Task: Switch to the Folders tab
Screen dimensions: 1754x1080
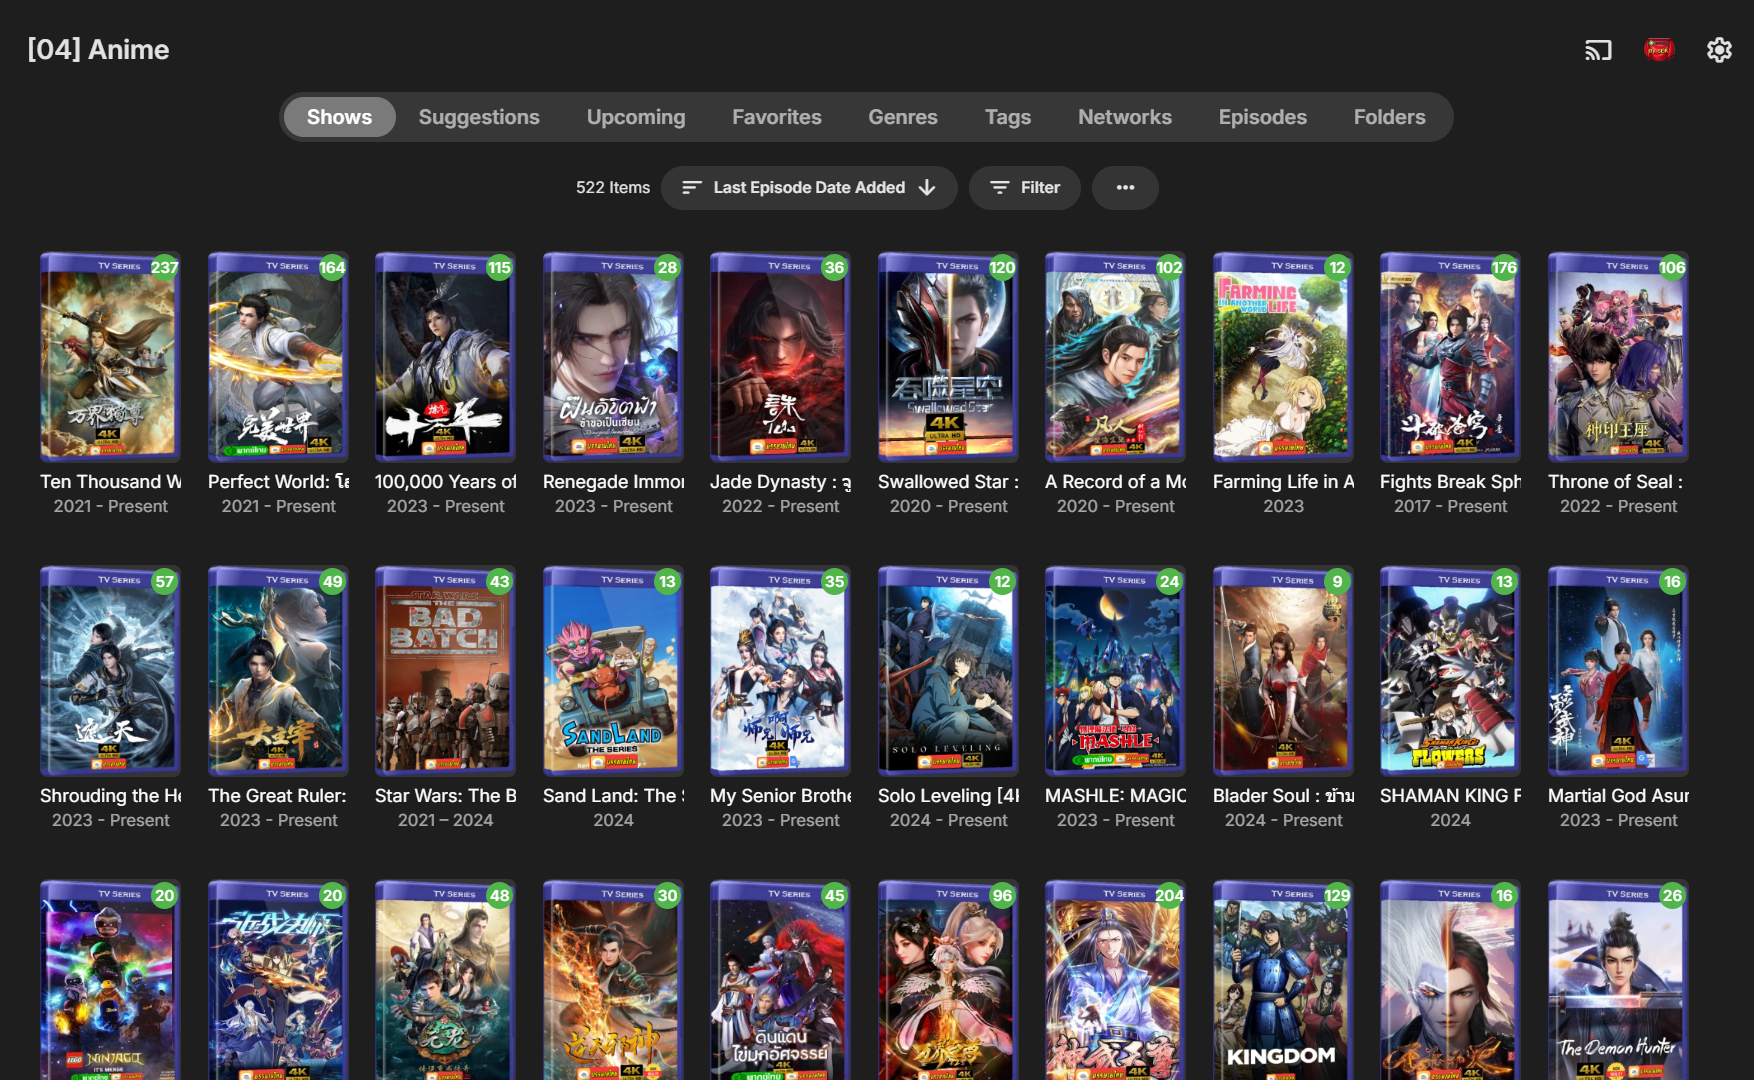Action: pos(1390,117)
